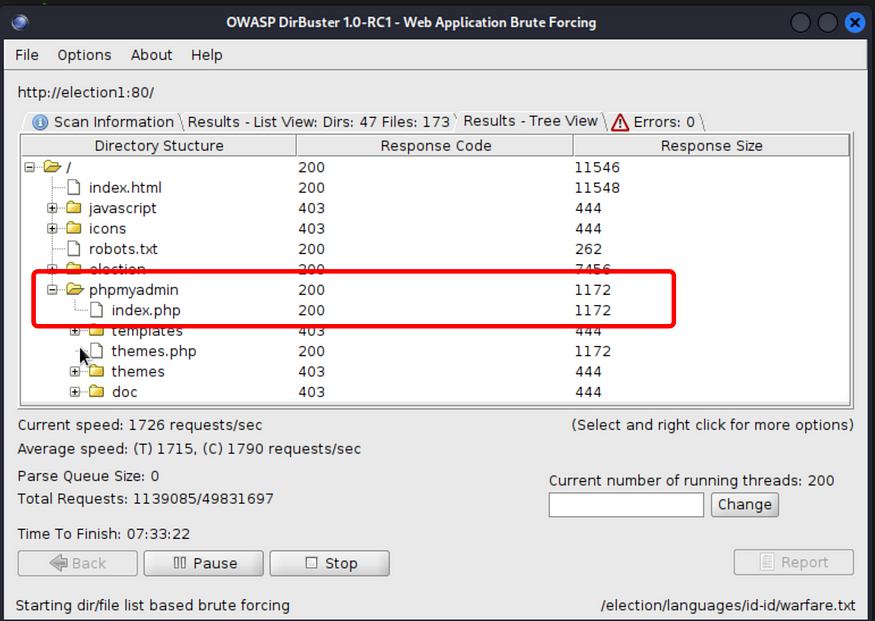This screenshot has height=621, width=875.
Task: Expand the themes folder node
Action: point(74,371)
